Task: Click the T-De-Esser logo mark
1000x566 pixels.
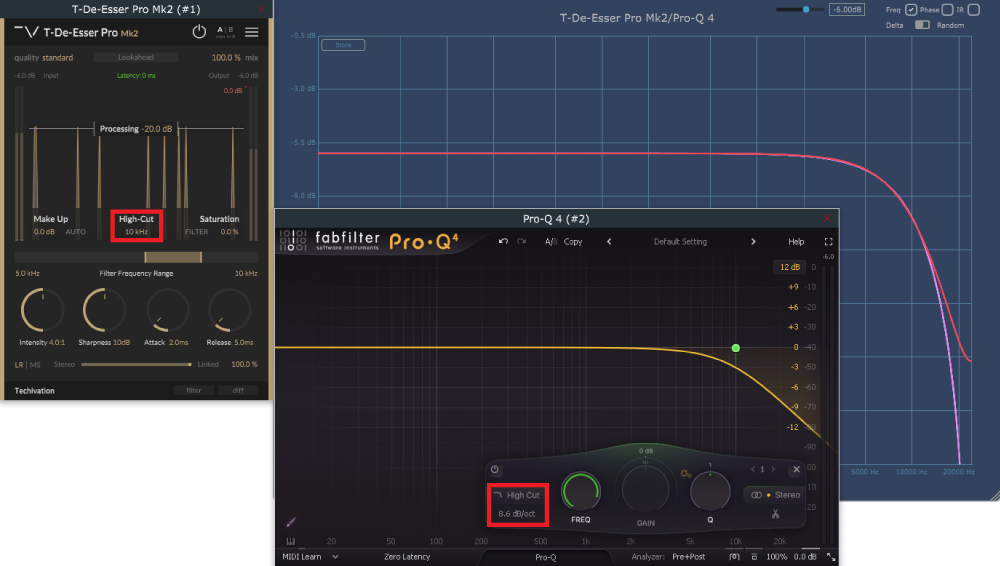Action: pos(27,32)
